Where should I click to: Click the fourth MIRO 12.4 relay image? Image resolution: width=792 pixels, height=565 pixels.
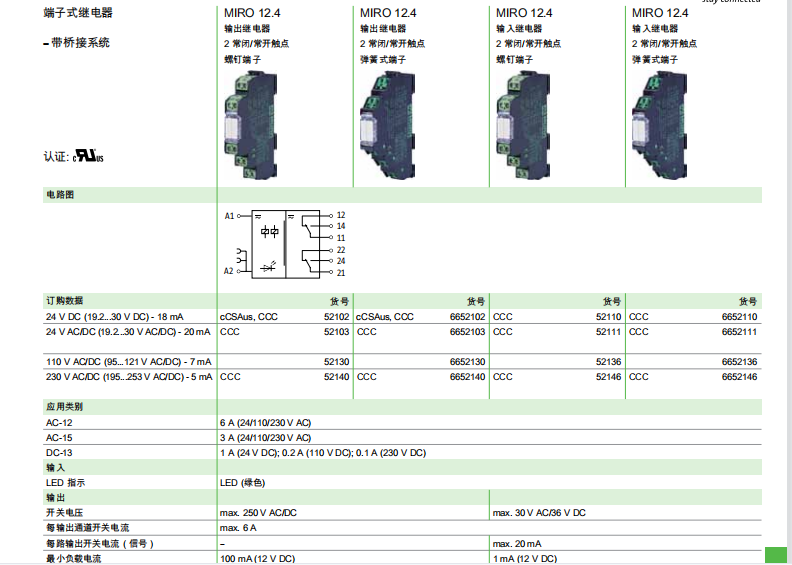[660, 125]
